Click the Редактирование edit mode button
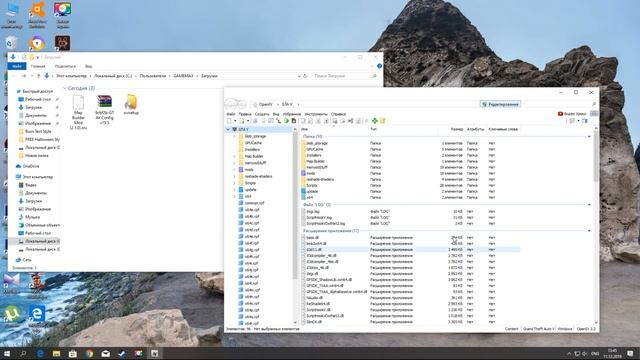 point(500,104)
